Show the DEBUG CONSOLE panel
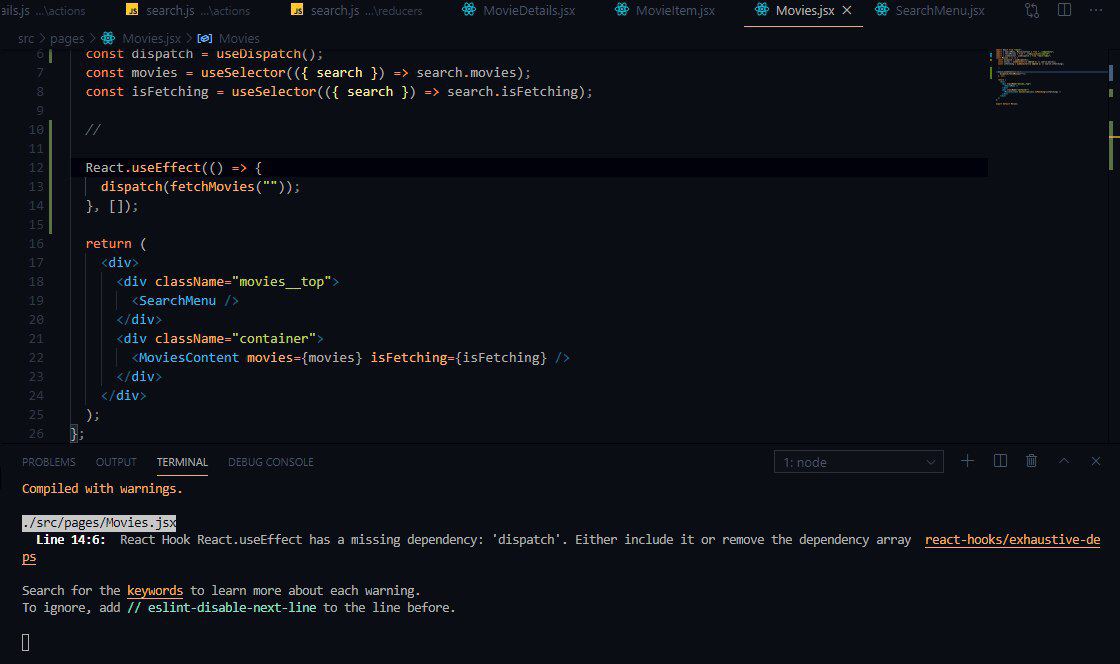This screenshot has width=1120, height=664. [270, 462]
